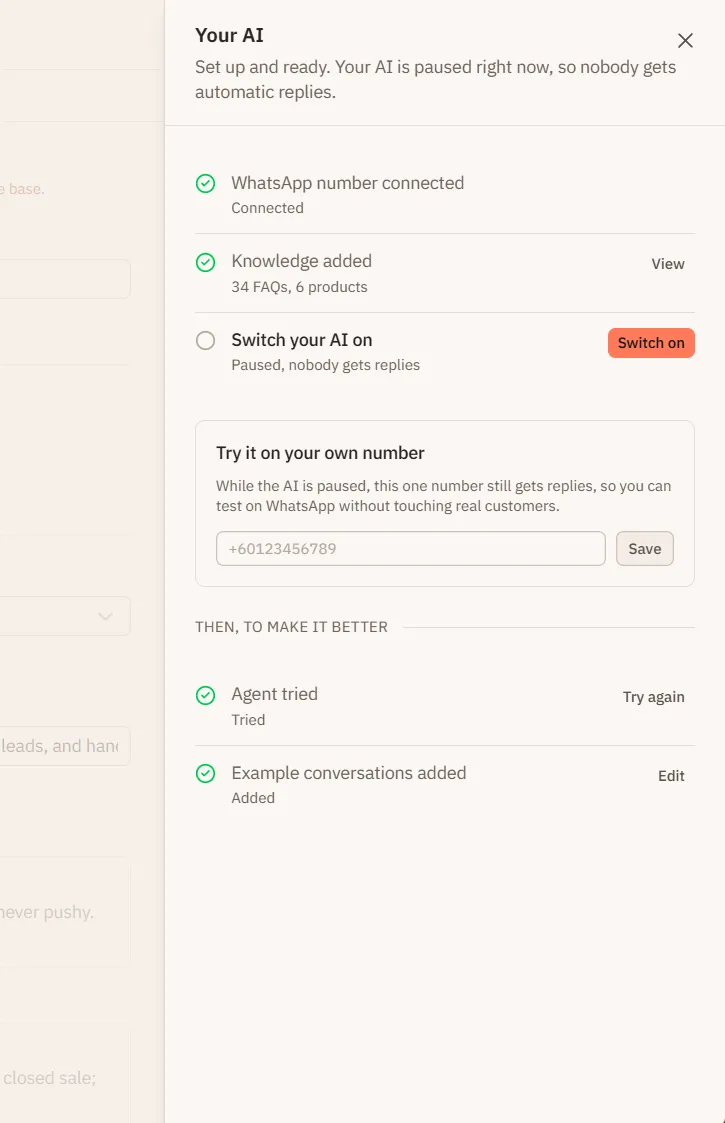Screen dimensions: 725x1123
Task: Click Try again for Agent tried
Action: tap(653, 697)
